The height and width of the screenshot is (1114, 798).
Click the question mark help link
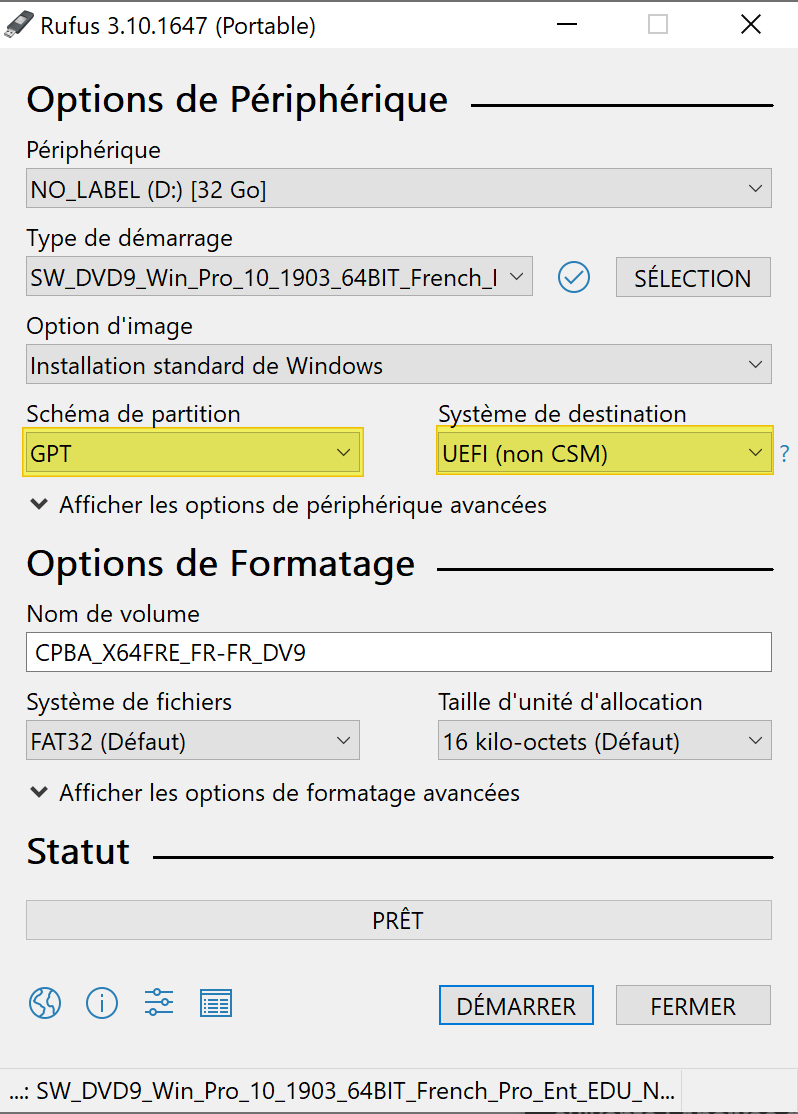[x=785, y=454]
